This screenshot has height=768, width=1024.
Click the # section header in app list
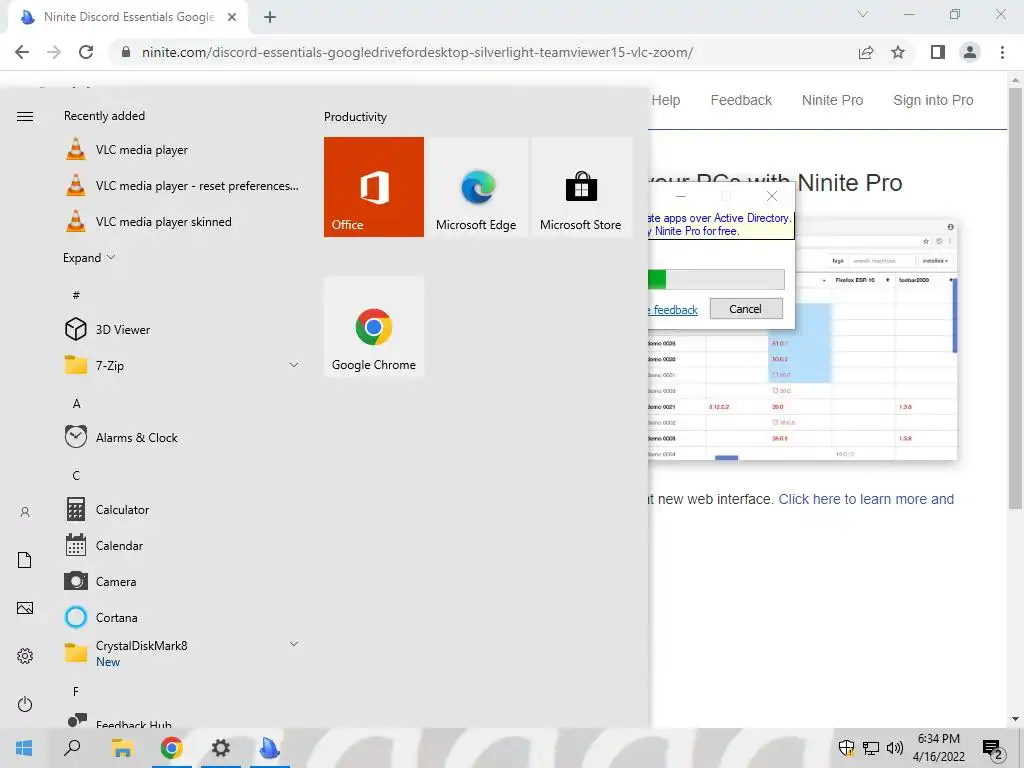[76, 295]
